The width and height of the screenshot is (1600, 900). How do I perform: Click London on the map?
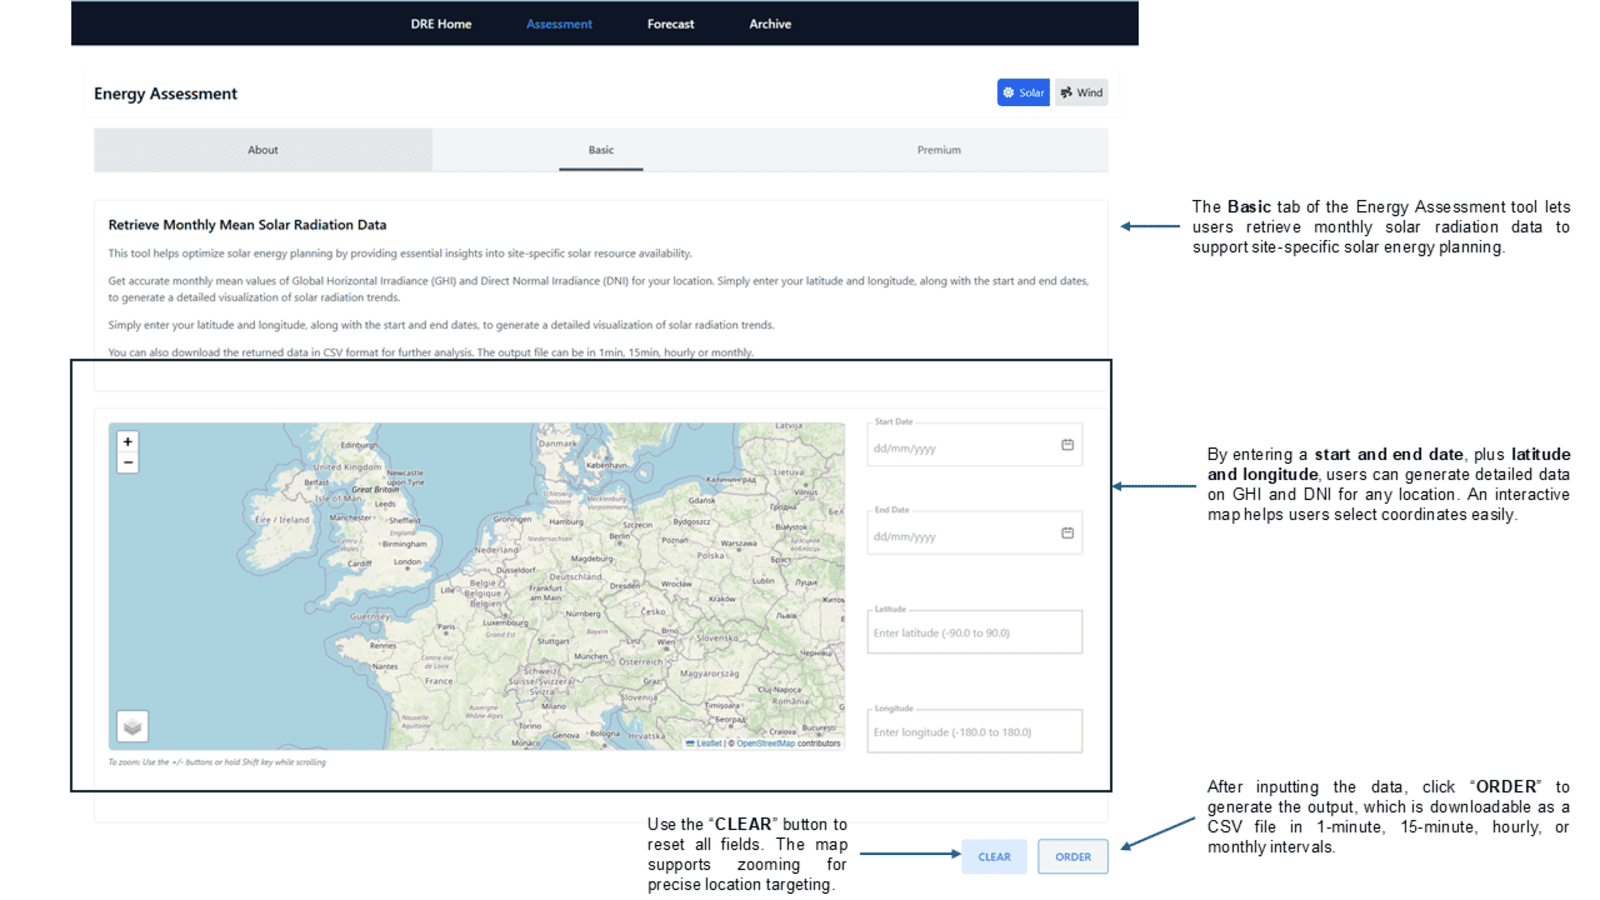tap(408, 562)
